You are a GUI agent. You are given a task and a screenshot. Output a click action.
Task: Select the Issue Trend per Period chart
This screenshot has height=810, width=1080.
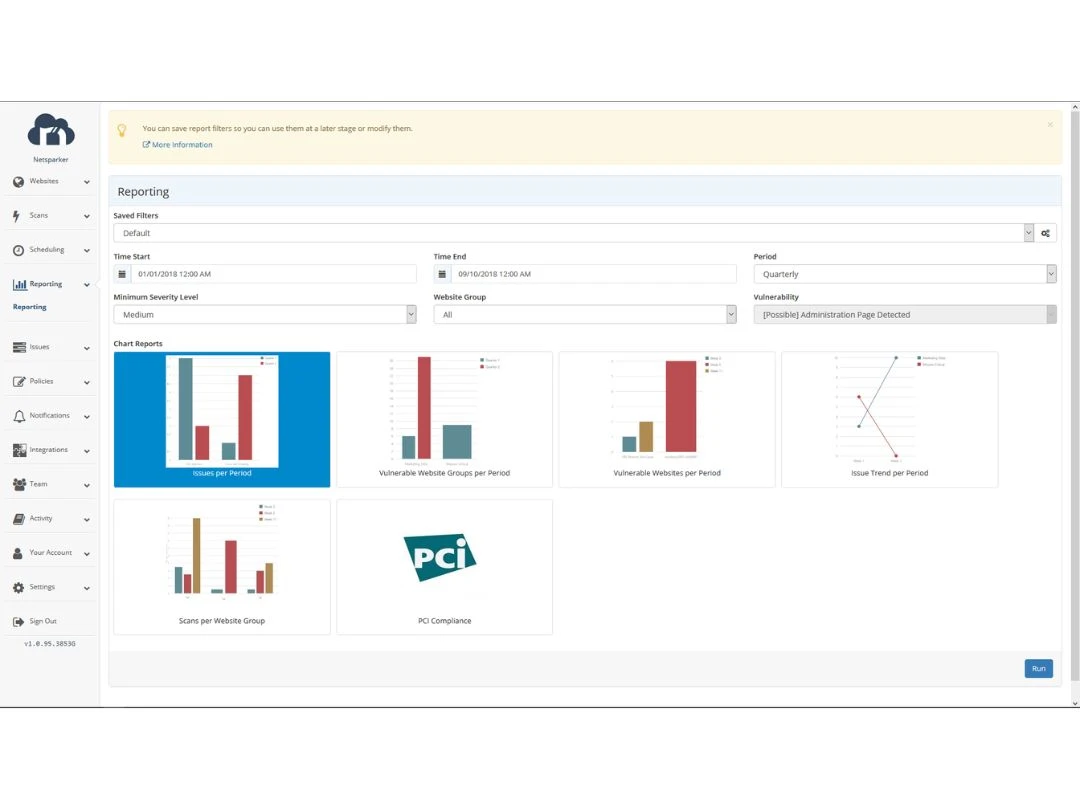889,419
